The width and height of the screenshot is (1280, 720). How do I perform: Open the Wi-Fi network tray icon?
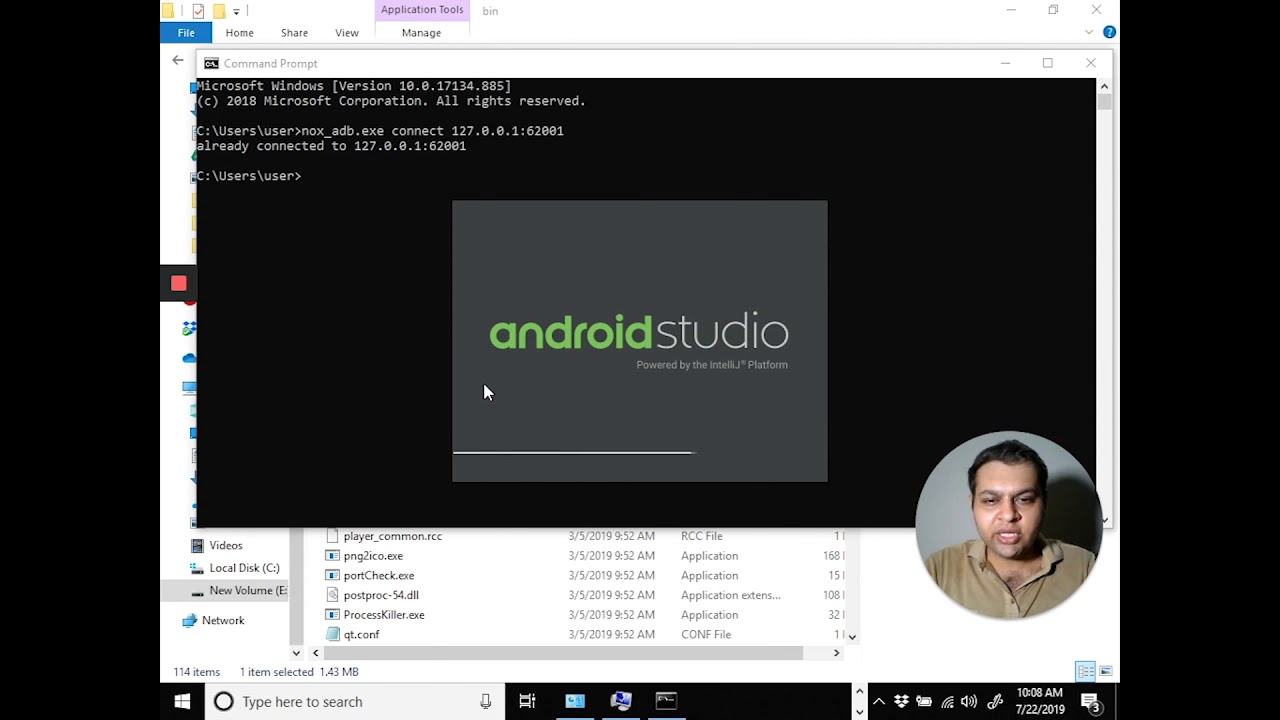tap(947, 702)
